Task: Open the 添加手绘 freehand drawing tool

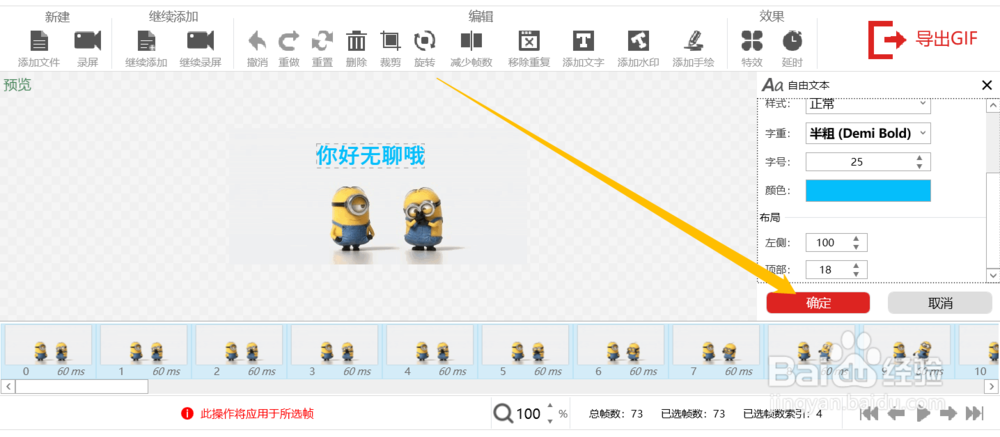Action: (693, 41)
